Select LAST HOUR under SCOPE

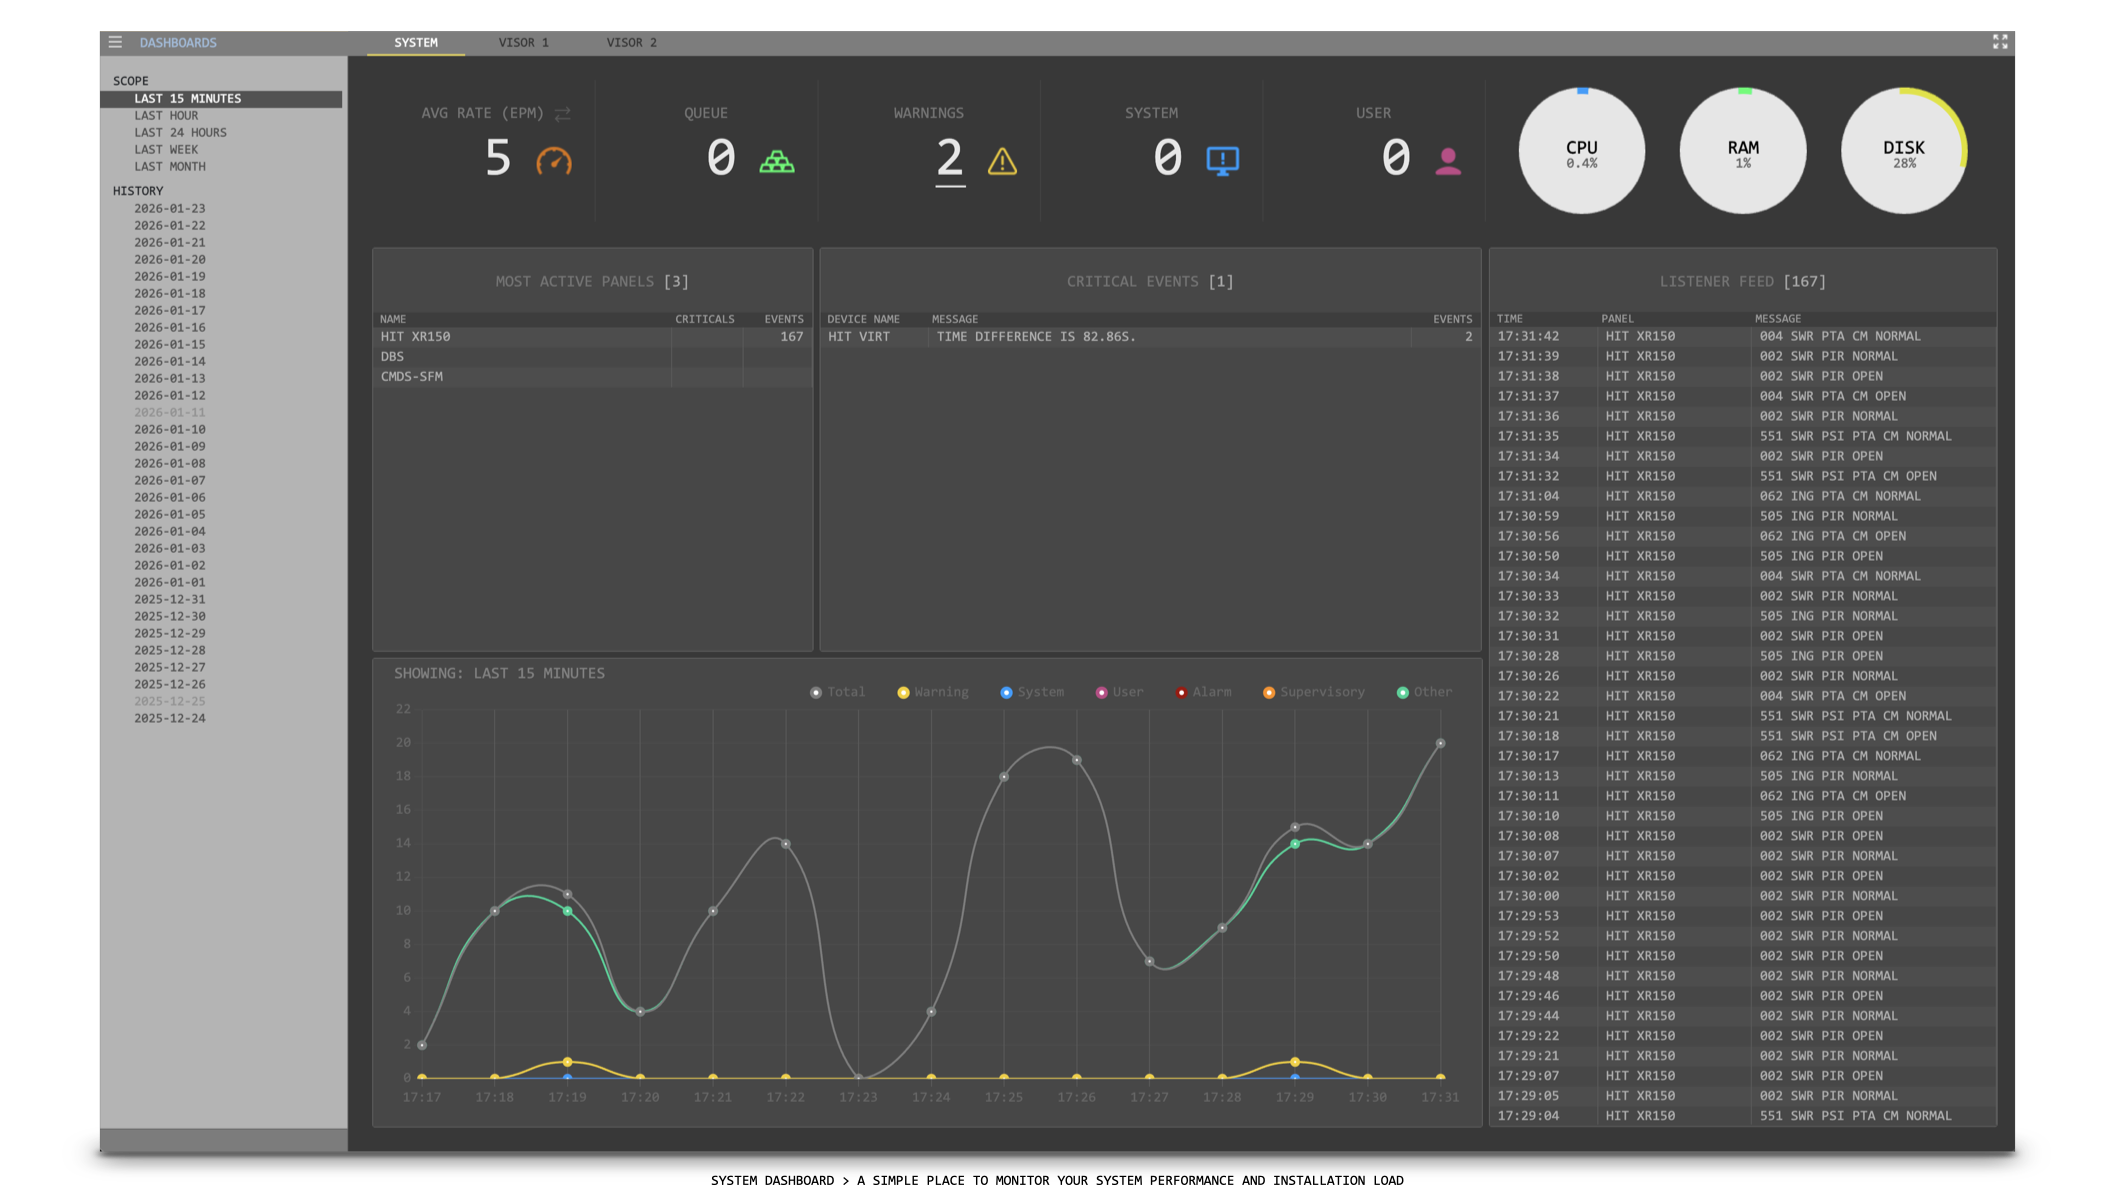167,115
